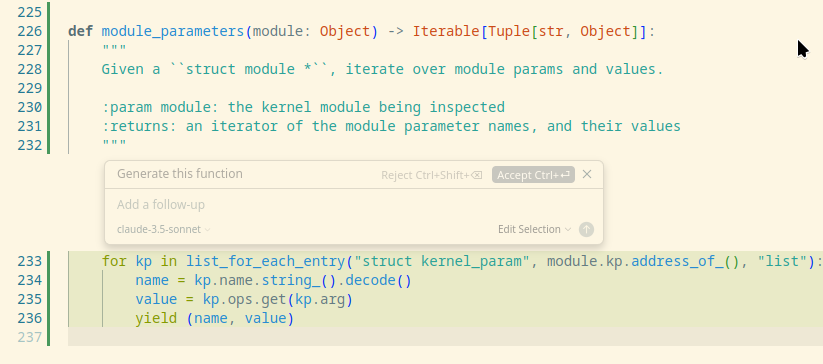Image resolution: width=823 pixels, height=364 pixels.
Task: Accept the generated function code
Action: (533, 175)
